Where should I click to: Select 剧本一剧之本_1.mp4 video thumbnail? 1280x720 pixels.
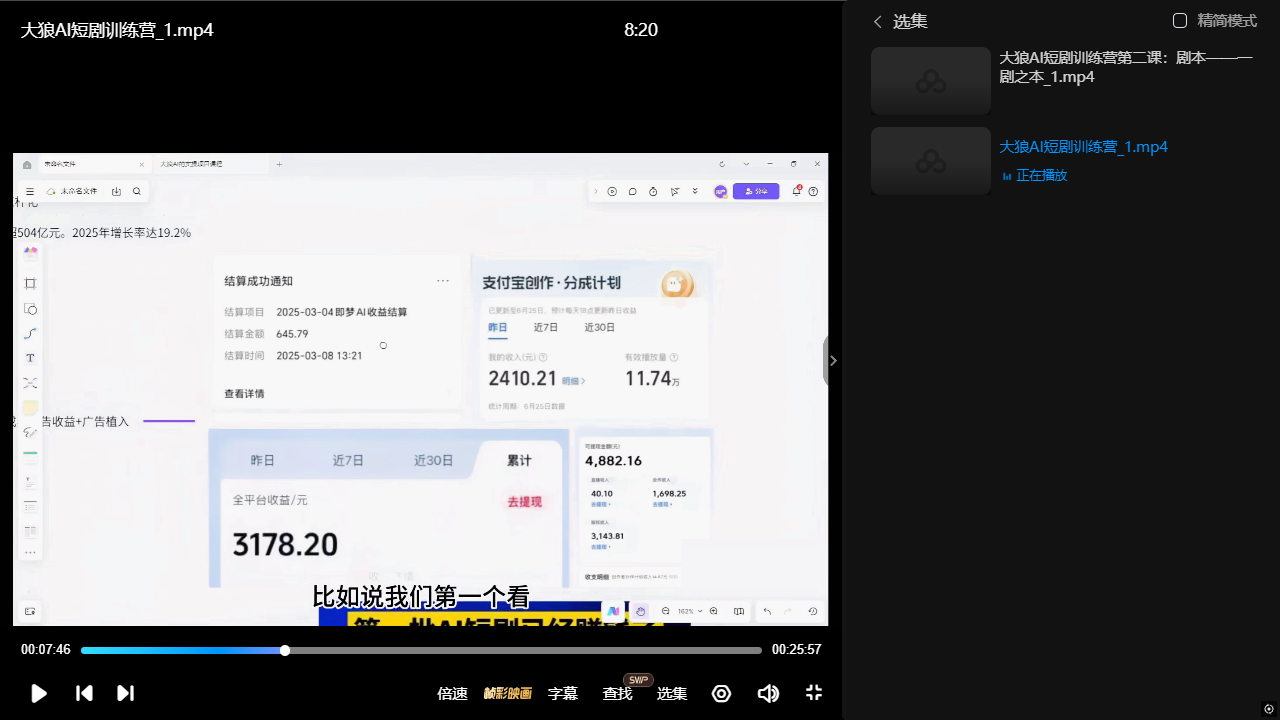[931, 81]
